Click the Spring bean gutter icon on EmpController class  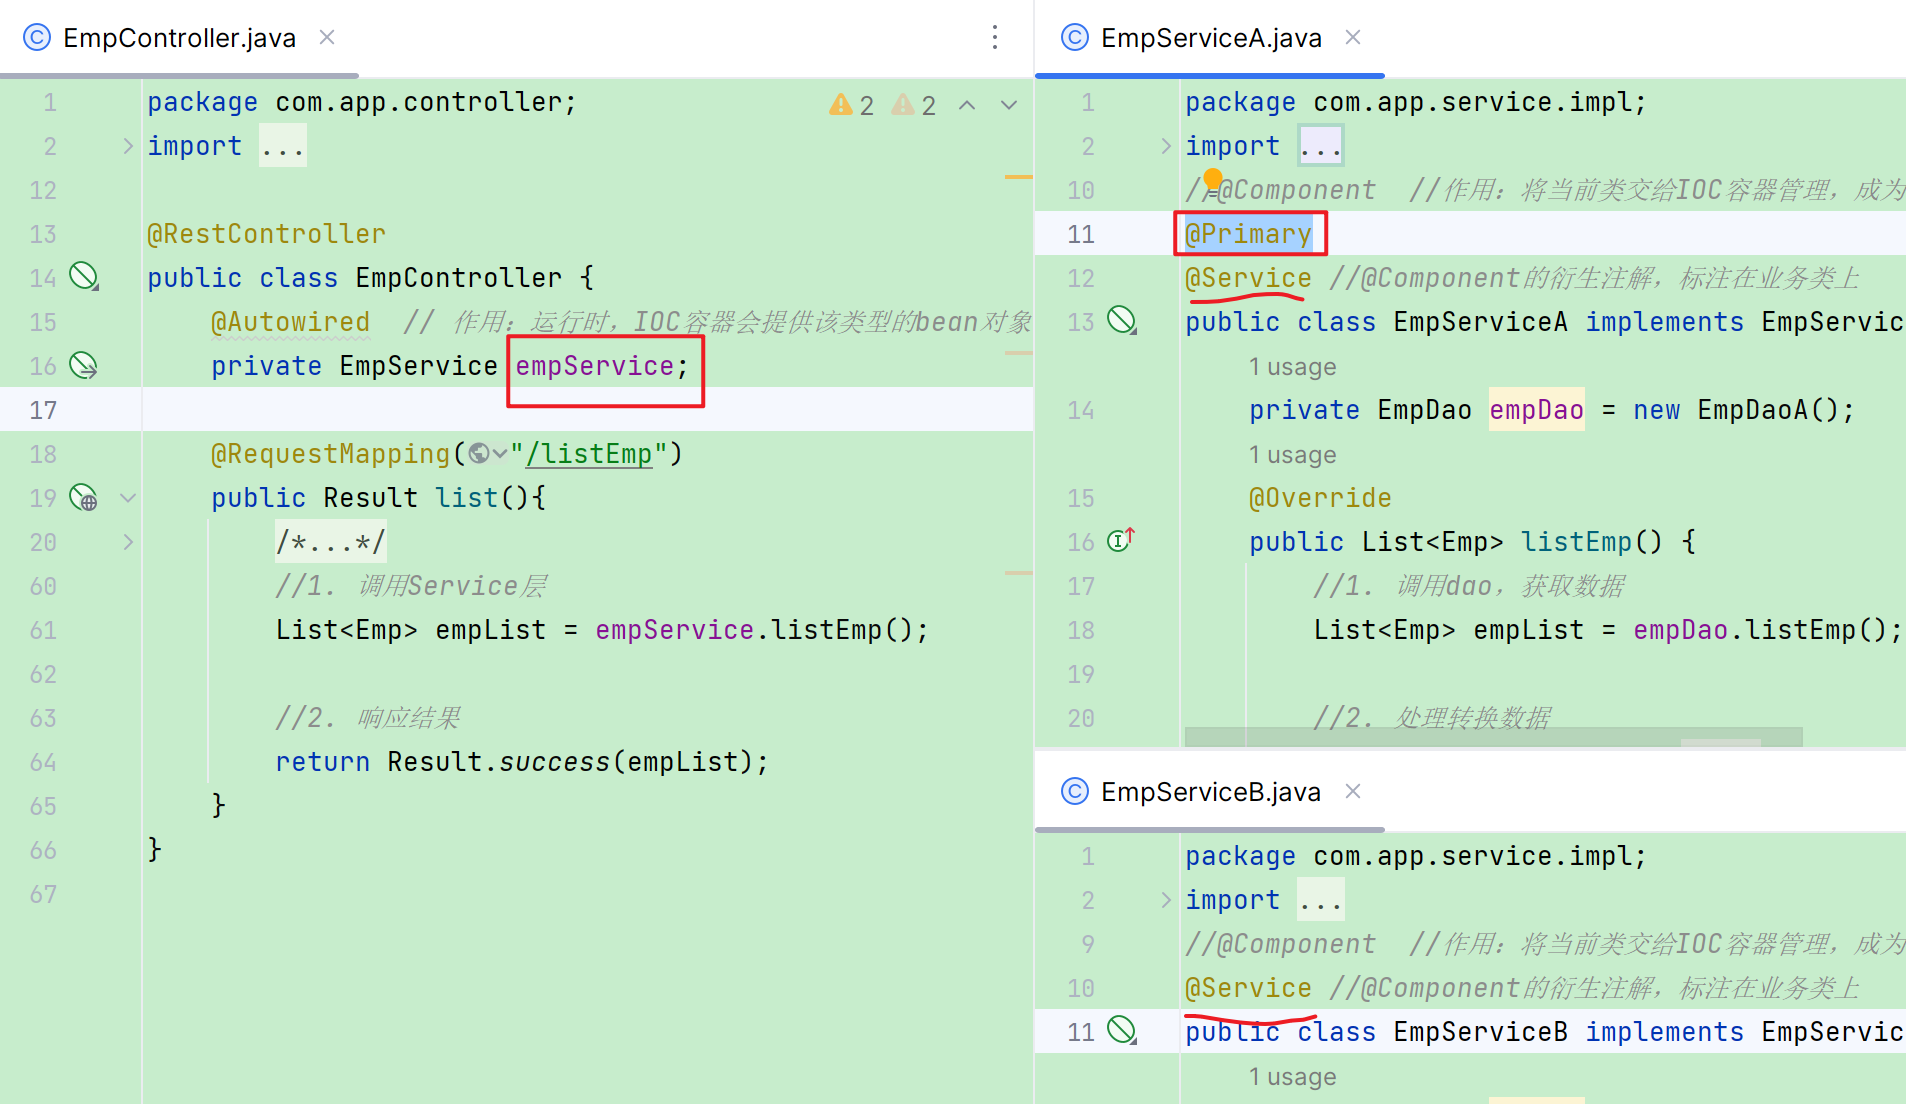[84, 276]
